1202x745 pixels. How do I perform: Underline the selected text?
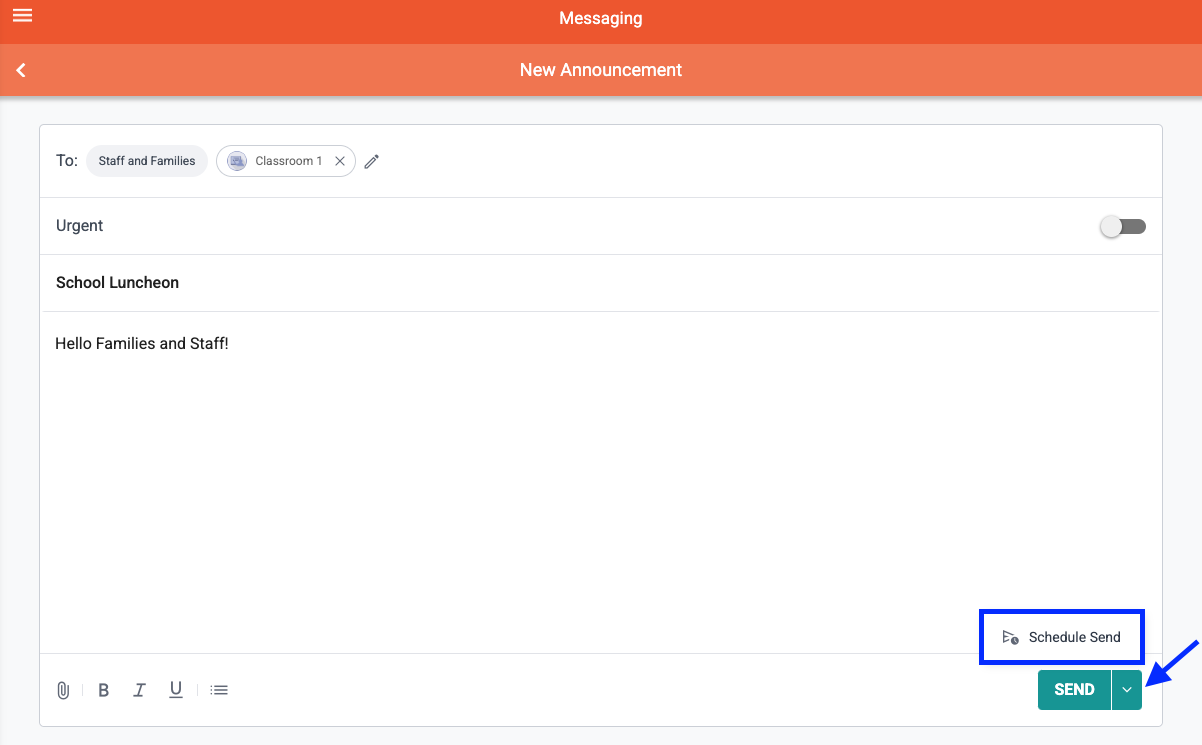[x=176, y=690]
